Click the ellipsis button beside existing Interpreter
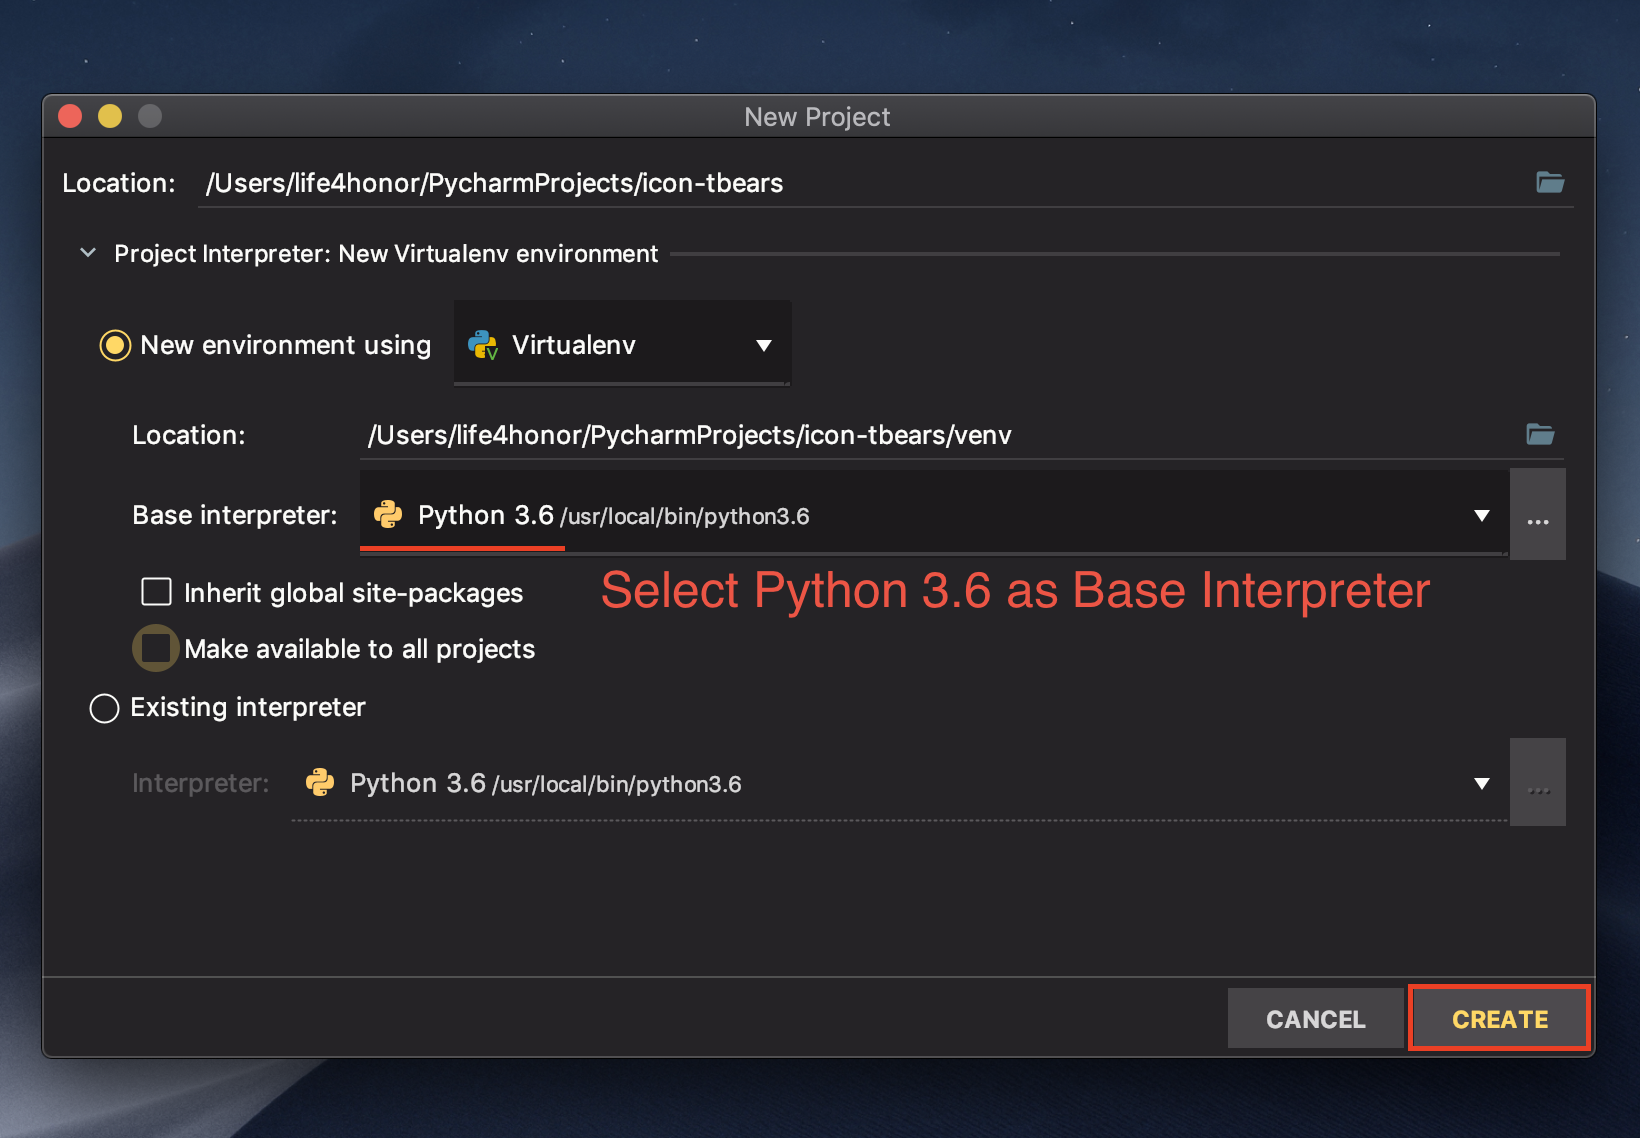Screen dimensions: 1640x1138 [1538, 783]
